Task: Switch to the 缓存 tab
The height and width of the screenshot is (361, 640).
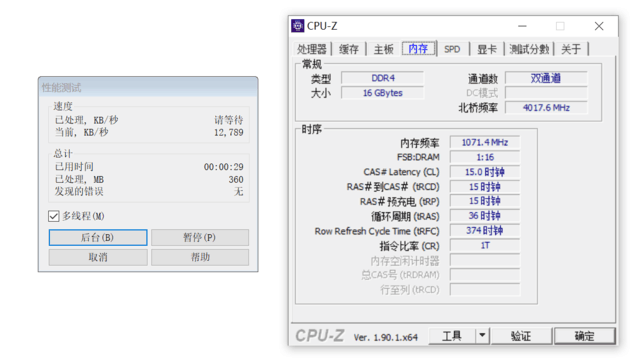Action: coord(349,49)
